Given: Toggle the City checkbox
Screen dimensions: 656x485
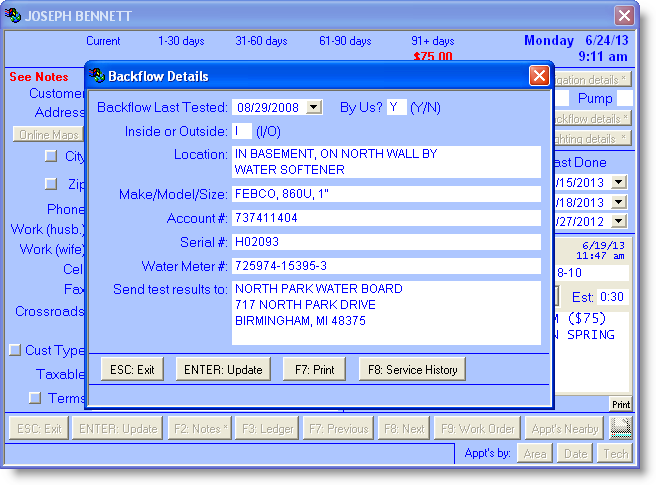Looking at the screenshot, I should pos(51,156).
